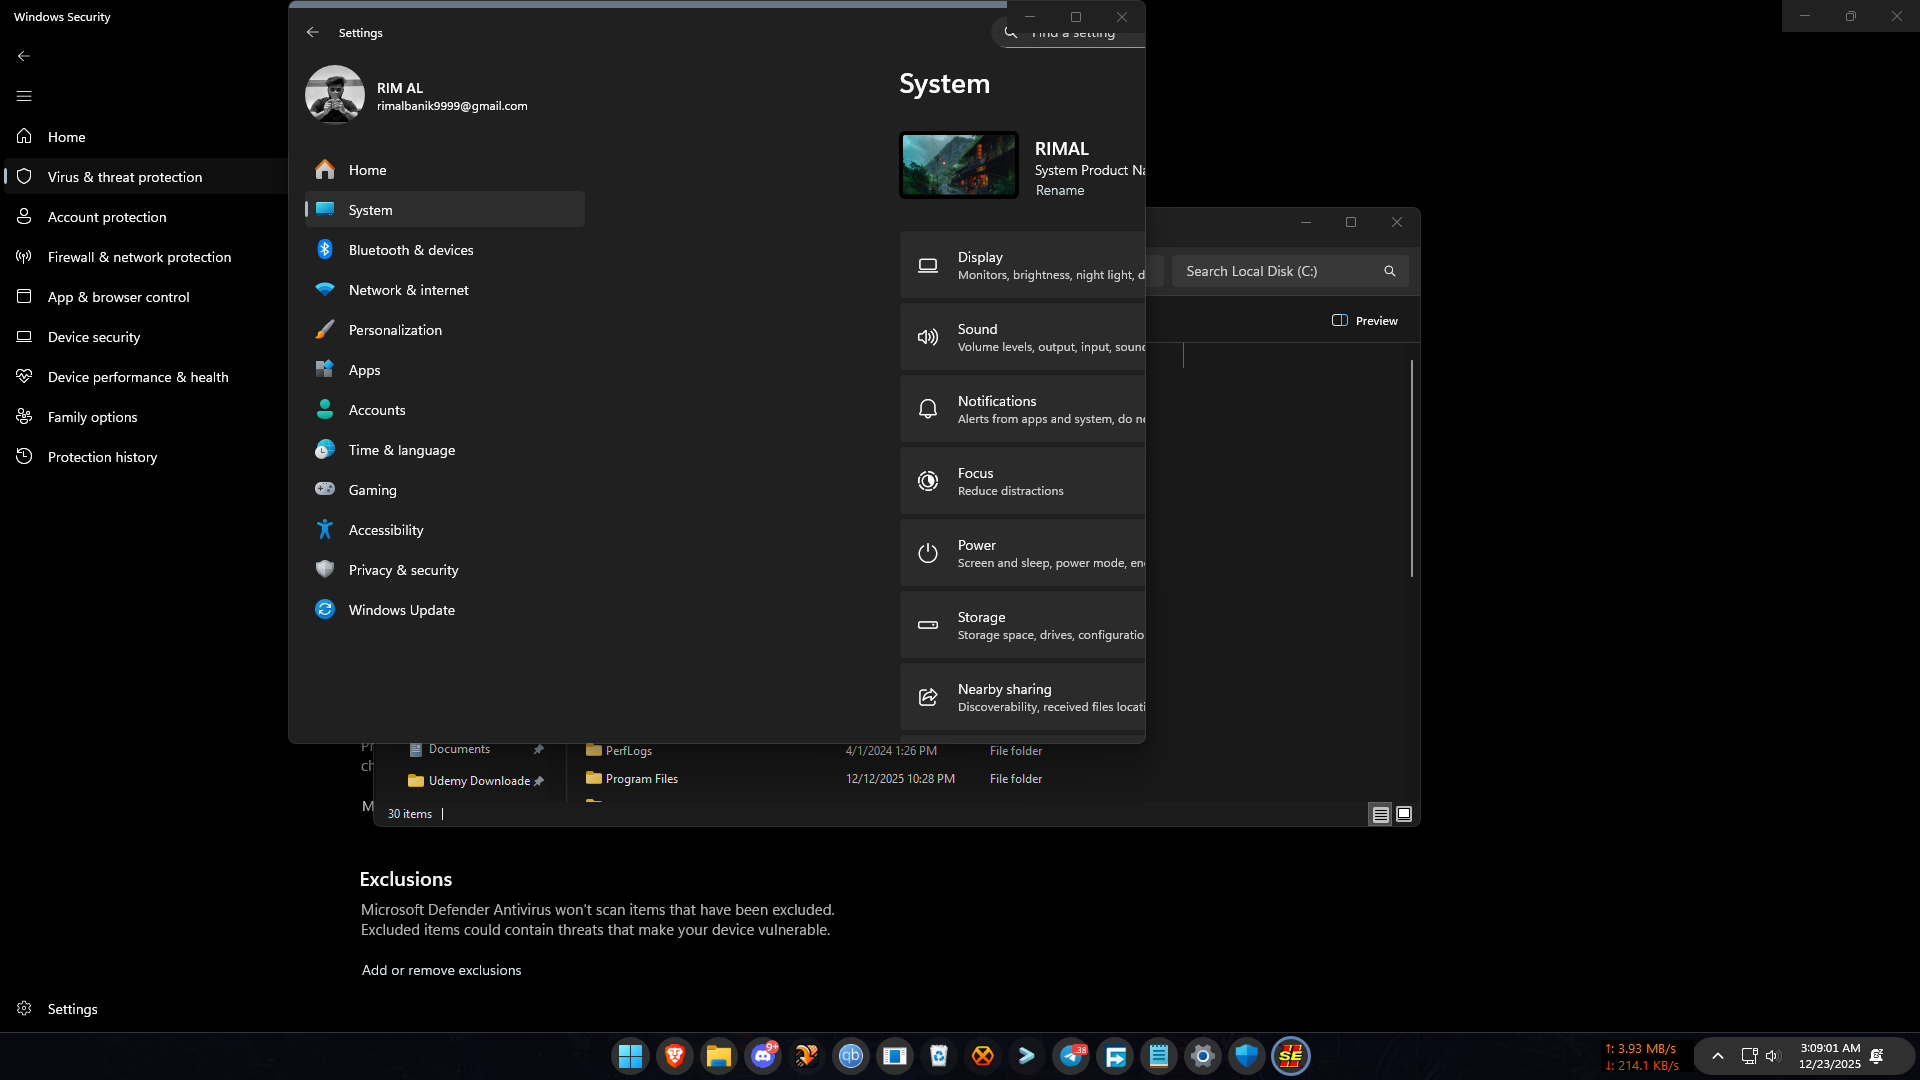1920x1080 pixels.
Task: Open Accessibility settings
Action: [x=445, y=530]
